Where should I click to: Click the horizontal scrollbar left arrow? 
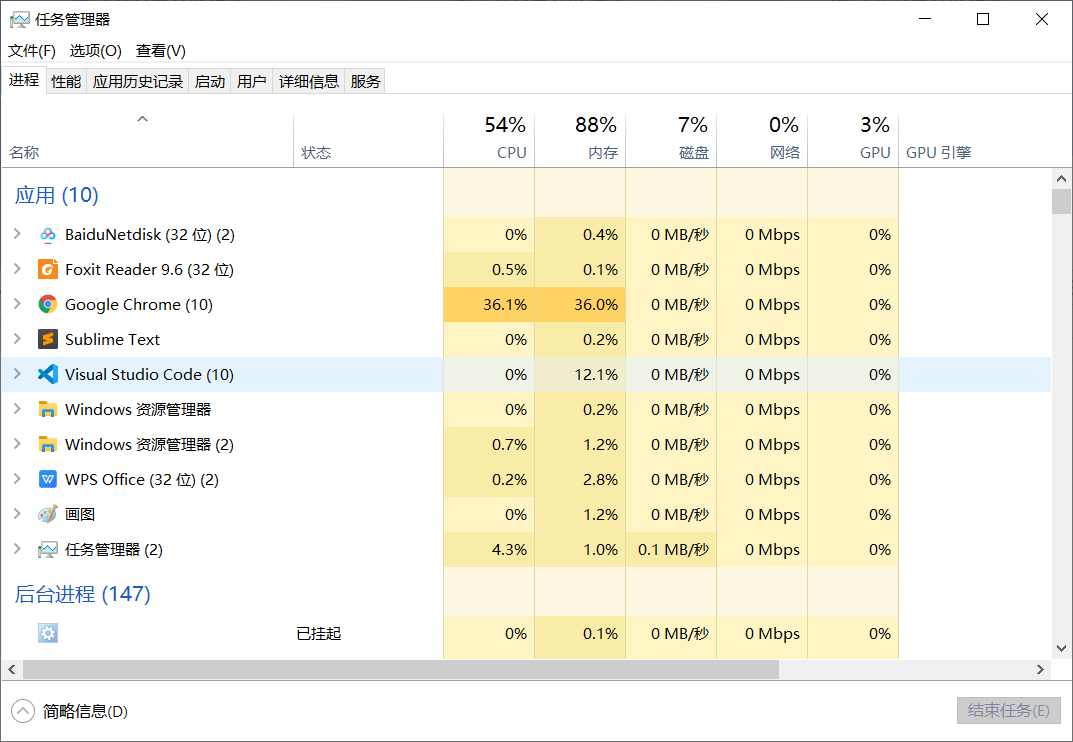[x=12, y=669]
